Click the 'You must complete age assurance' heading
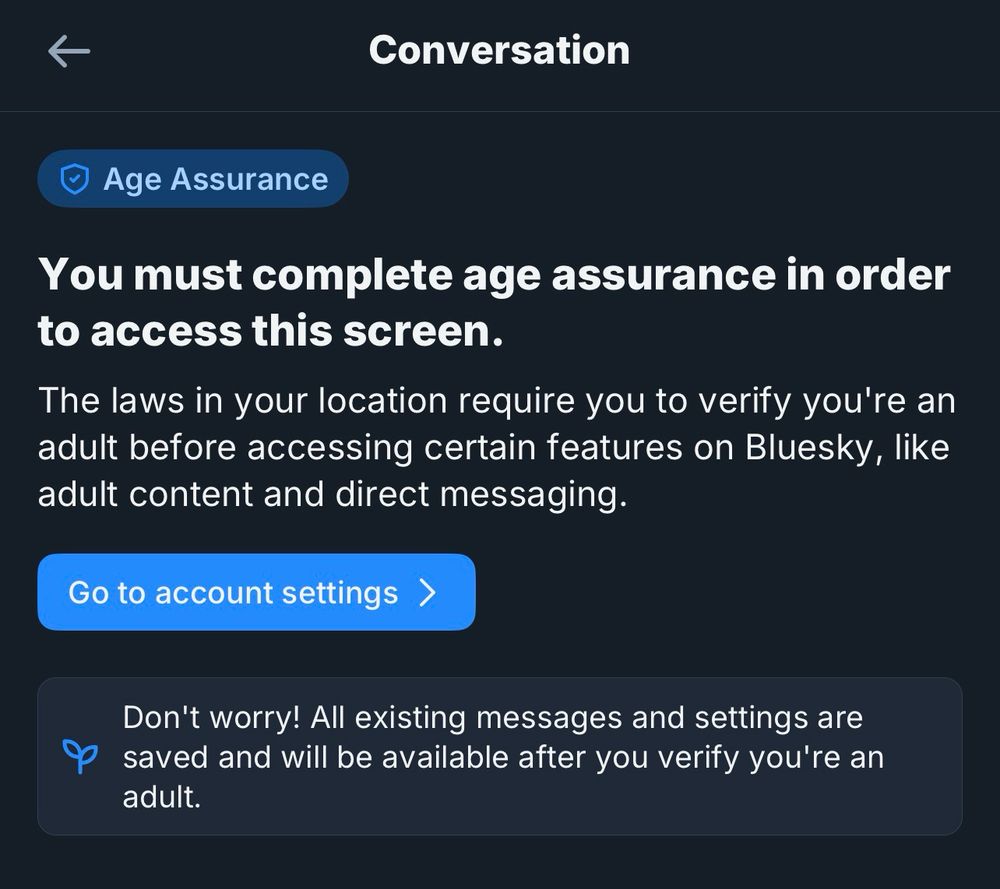This screenshot has width=1000, height=889. tap(494, 275)
